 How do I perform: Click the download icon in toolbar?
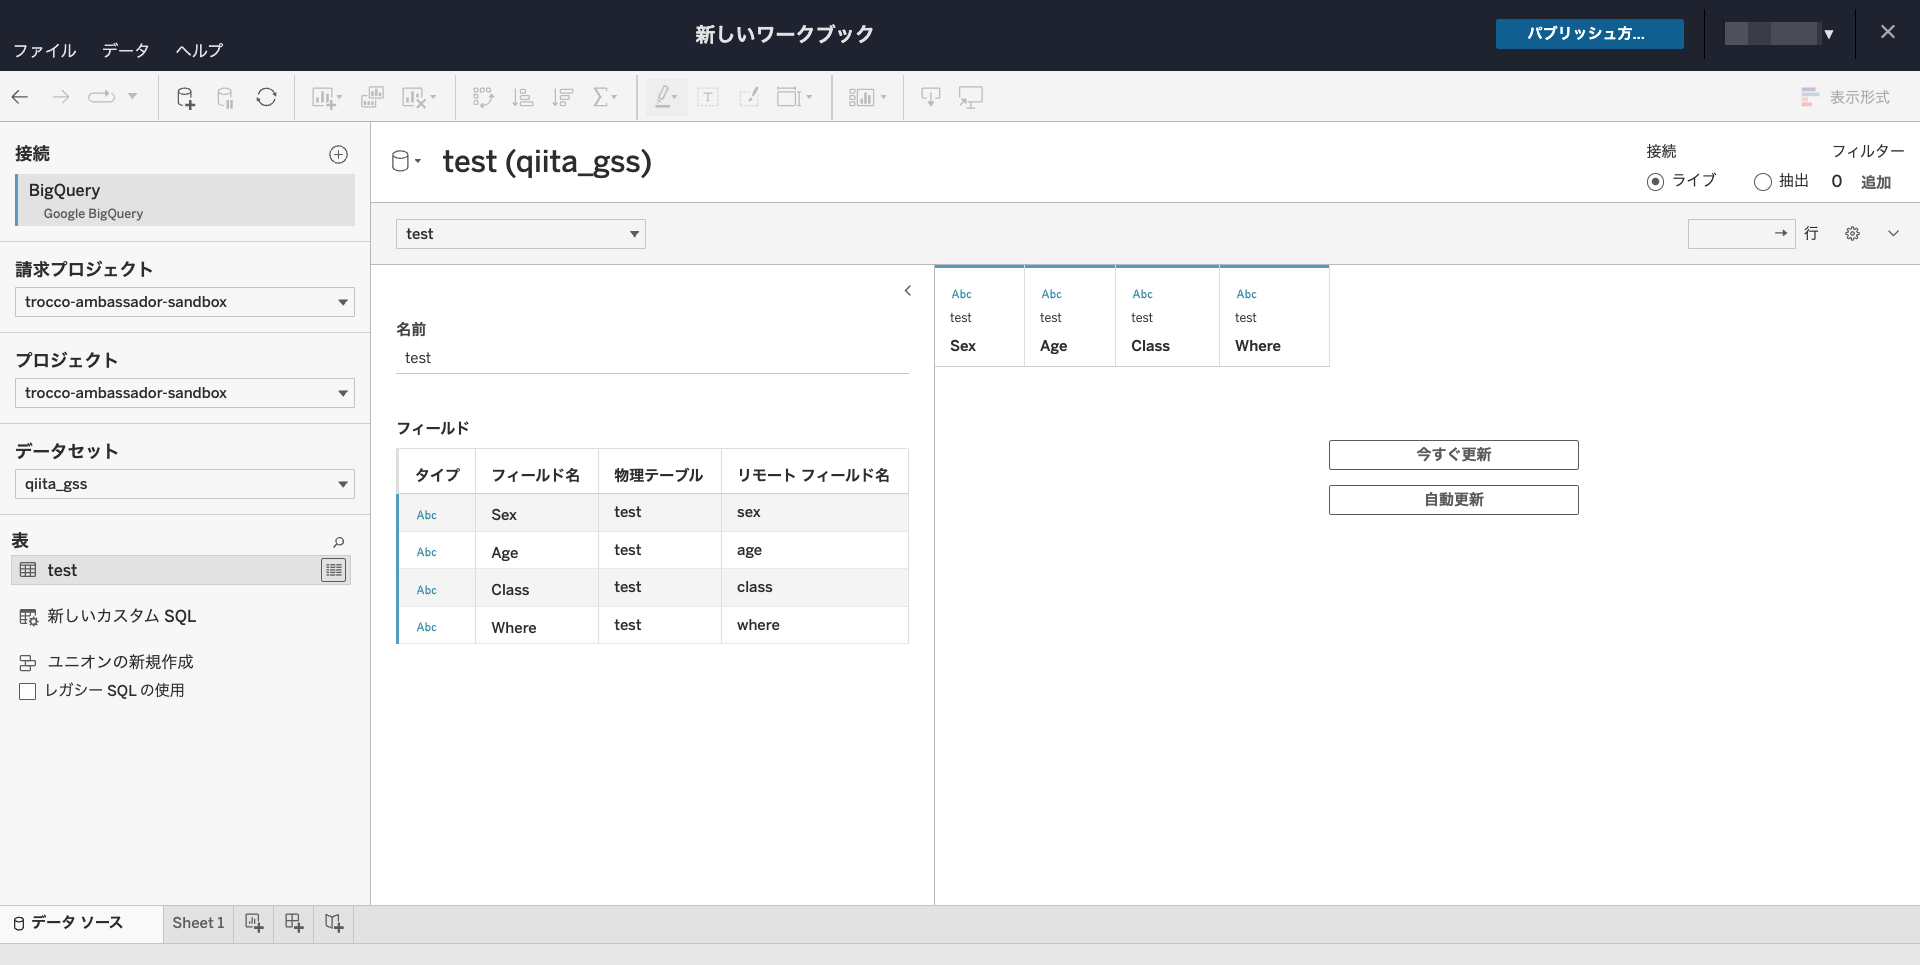click(x=930, y=97)
